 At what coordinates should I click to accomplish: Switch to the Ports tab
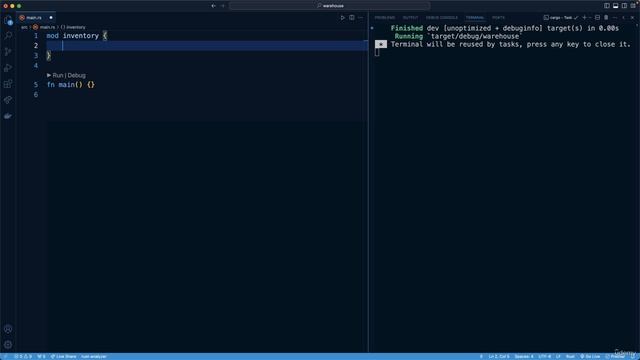[x=498, y=18]
